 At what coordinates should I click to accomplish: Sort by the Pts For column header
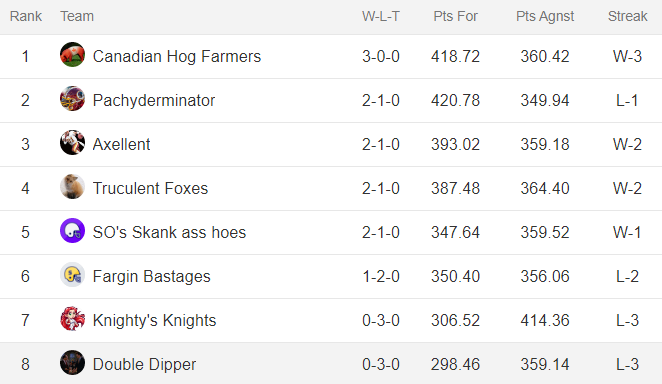[456, 16]
